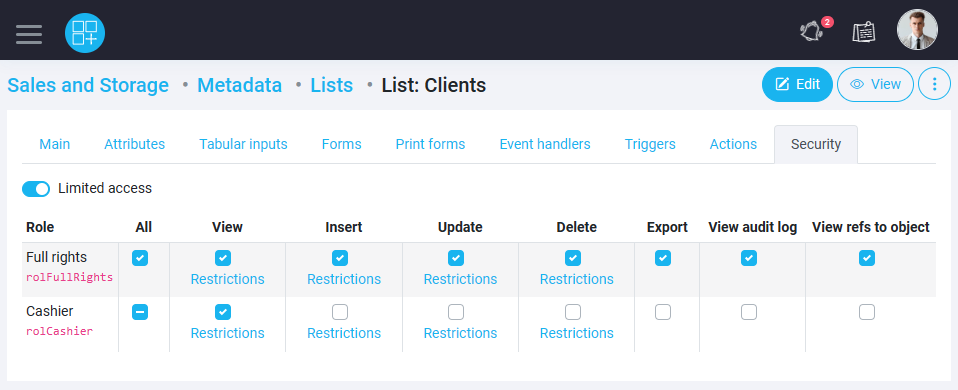Click the Edit button

797,84
